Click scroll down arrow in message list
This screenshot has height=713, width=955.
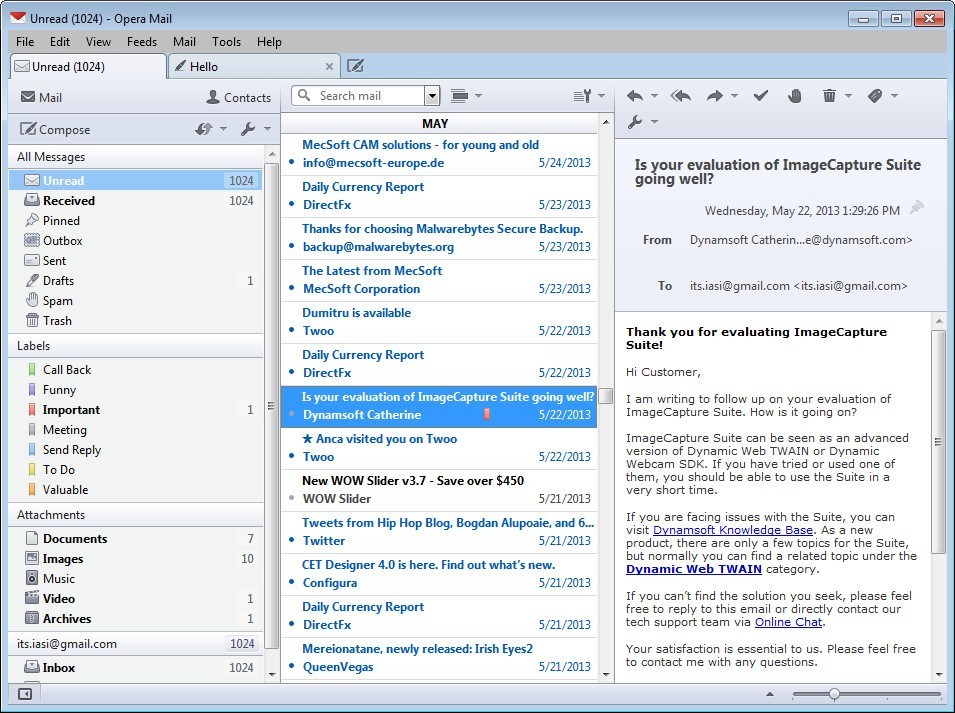point(605,674)
